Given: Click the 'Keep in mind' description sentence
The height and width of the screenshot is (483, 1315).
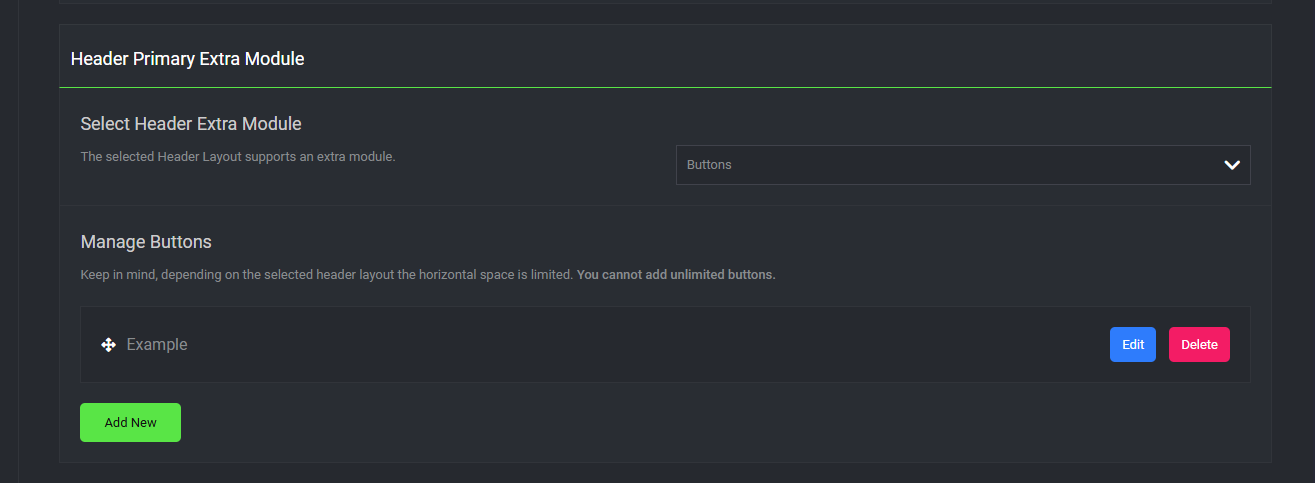Looking at the screenshot, I should click(328, 275).
